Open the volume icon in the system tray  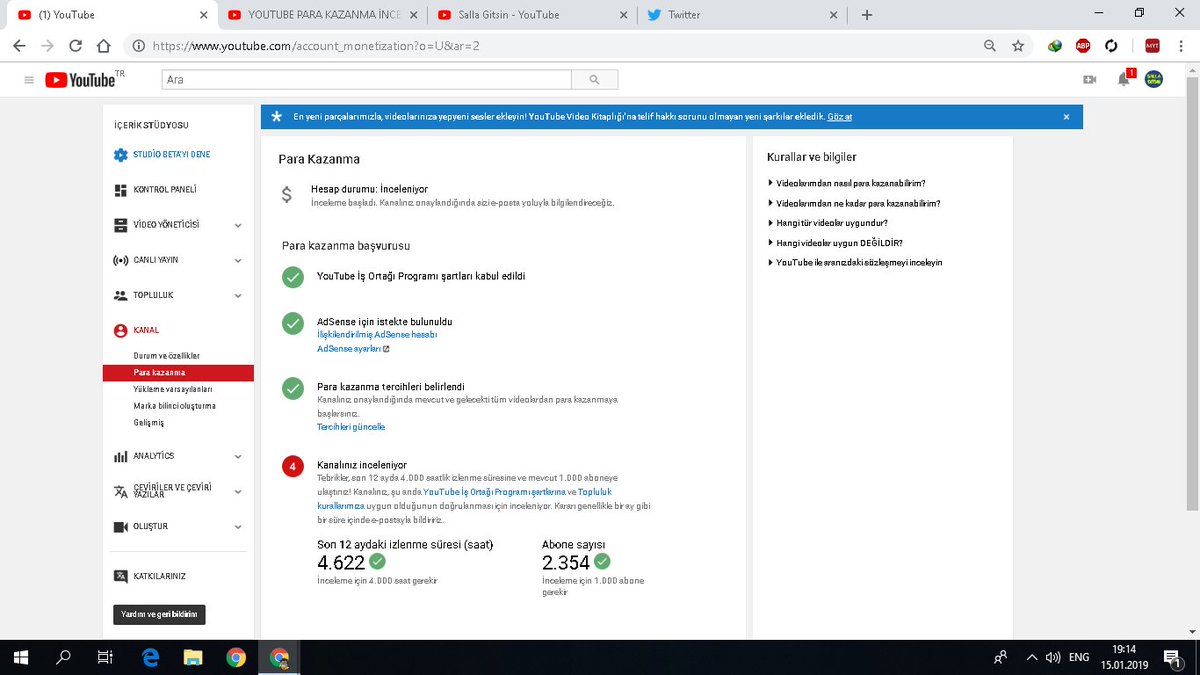[x=1052, y=658]
